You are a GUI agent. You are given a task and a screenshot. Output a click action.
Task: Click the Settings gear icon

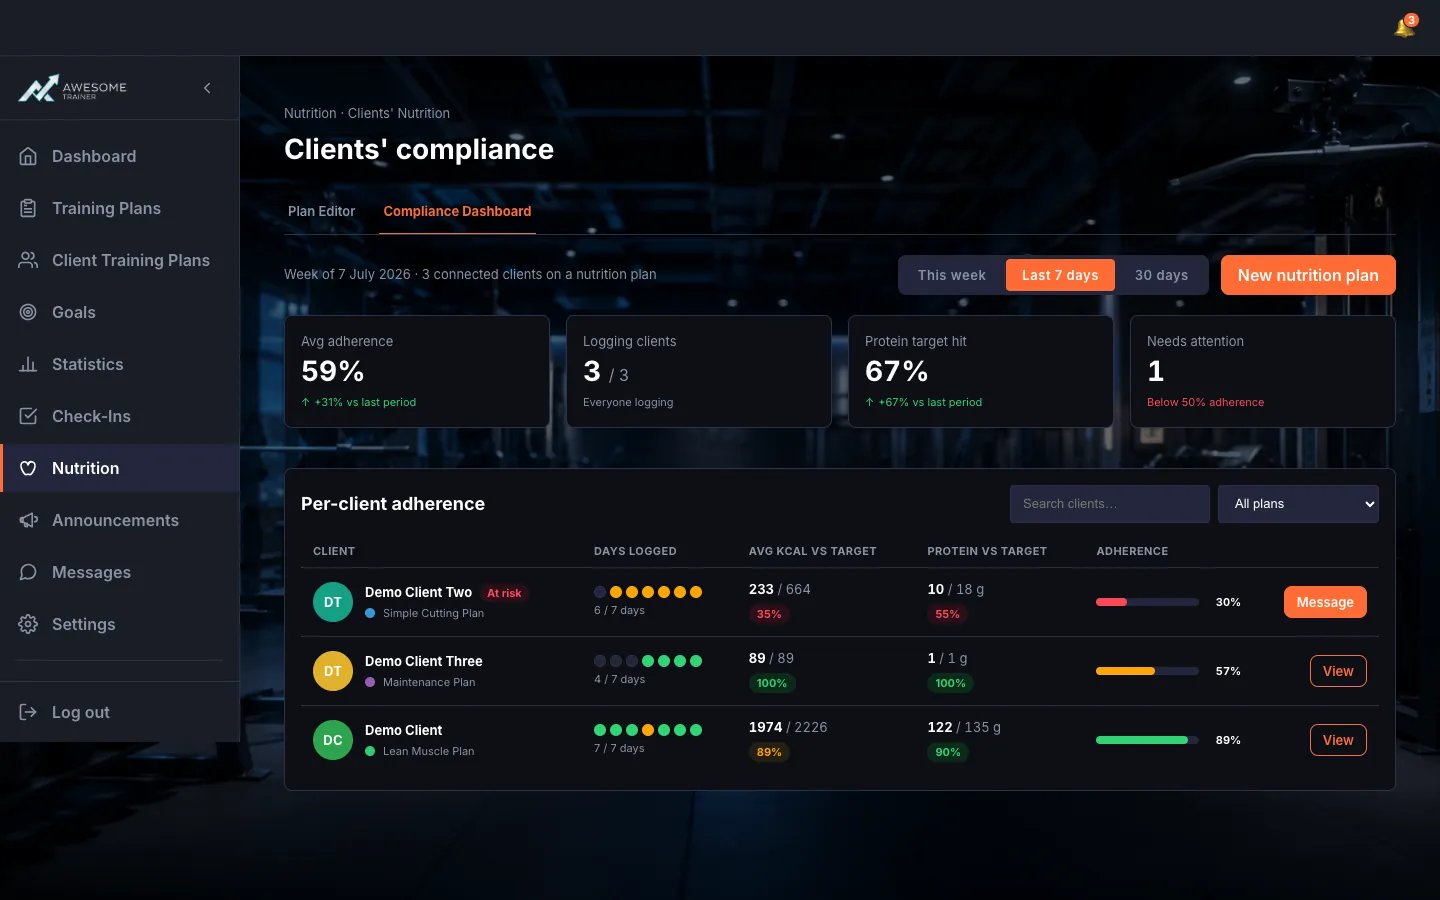[x=28, y=624]
